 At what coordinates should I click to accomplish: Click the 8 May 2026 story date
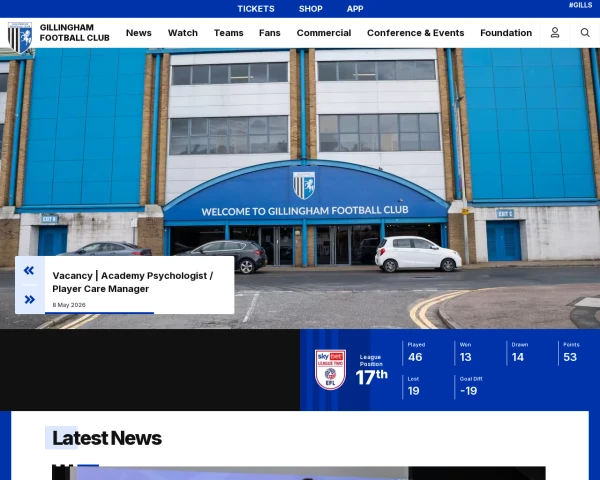[x=69, y=305]
